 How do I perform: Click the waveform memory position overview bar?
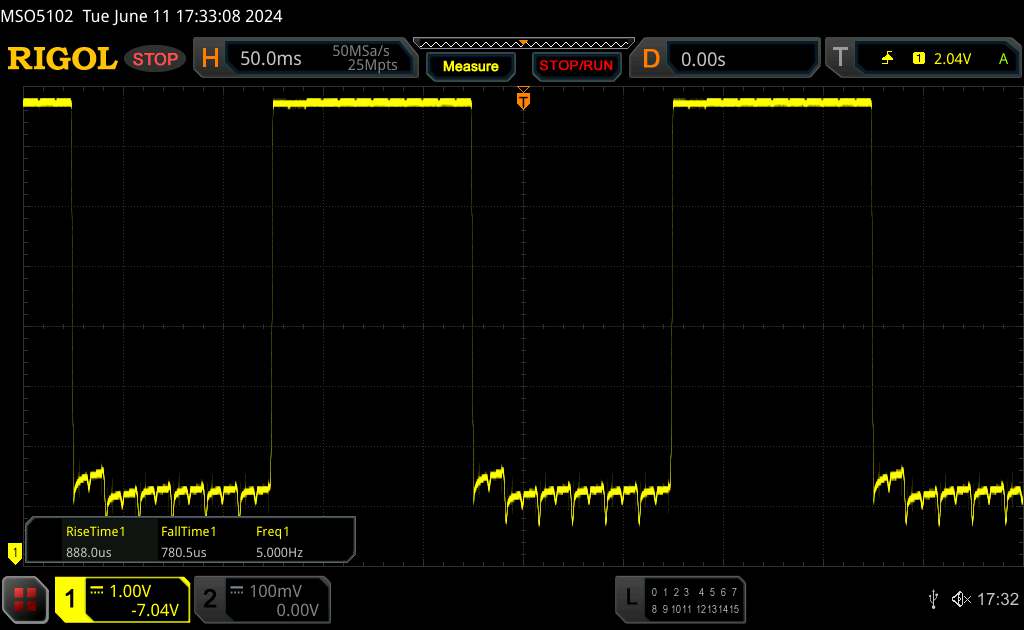(523, 44)
